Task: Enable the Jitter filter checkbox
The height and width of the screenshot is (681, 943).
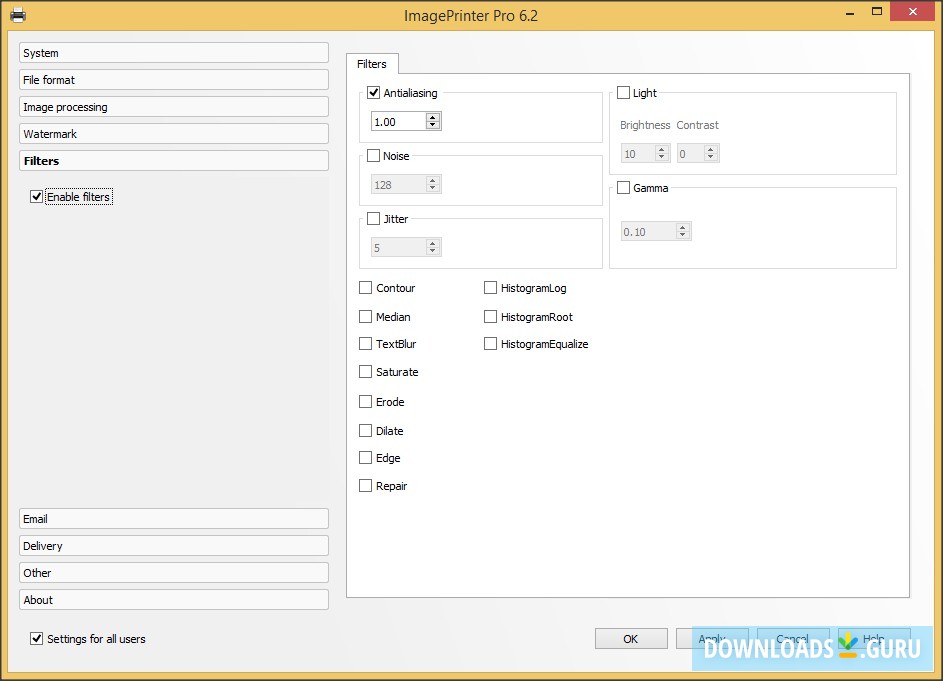Action: (x=373, y=218)
